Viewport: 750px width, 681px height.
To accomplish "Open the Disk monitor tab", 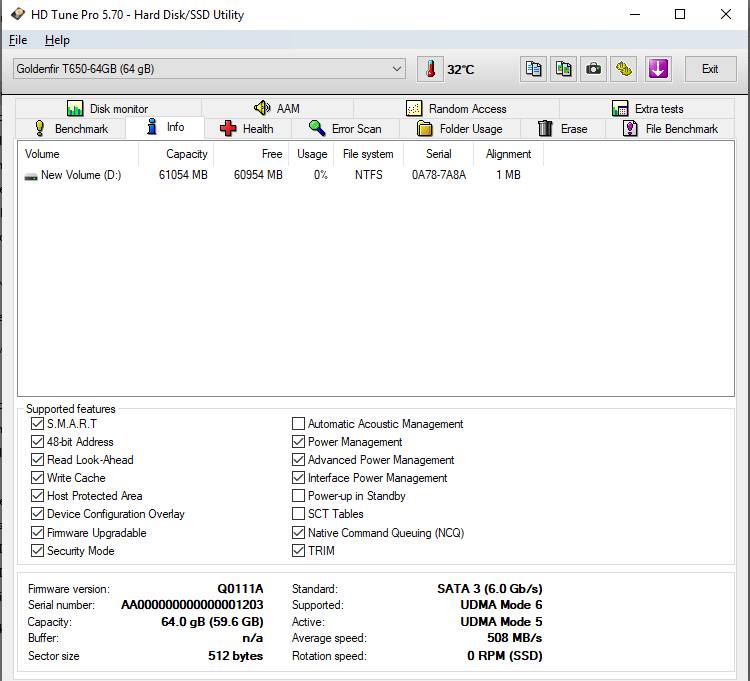I will click(x=108, y=109).
